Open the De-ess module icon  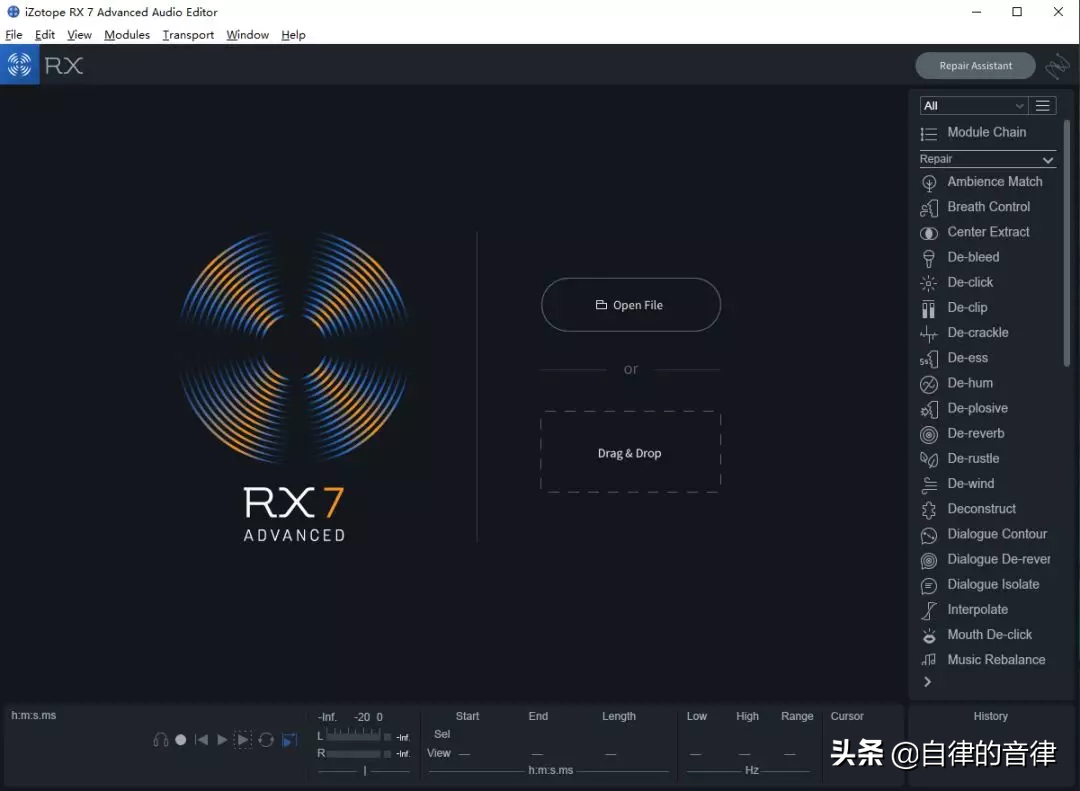[928, 359]
